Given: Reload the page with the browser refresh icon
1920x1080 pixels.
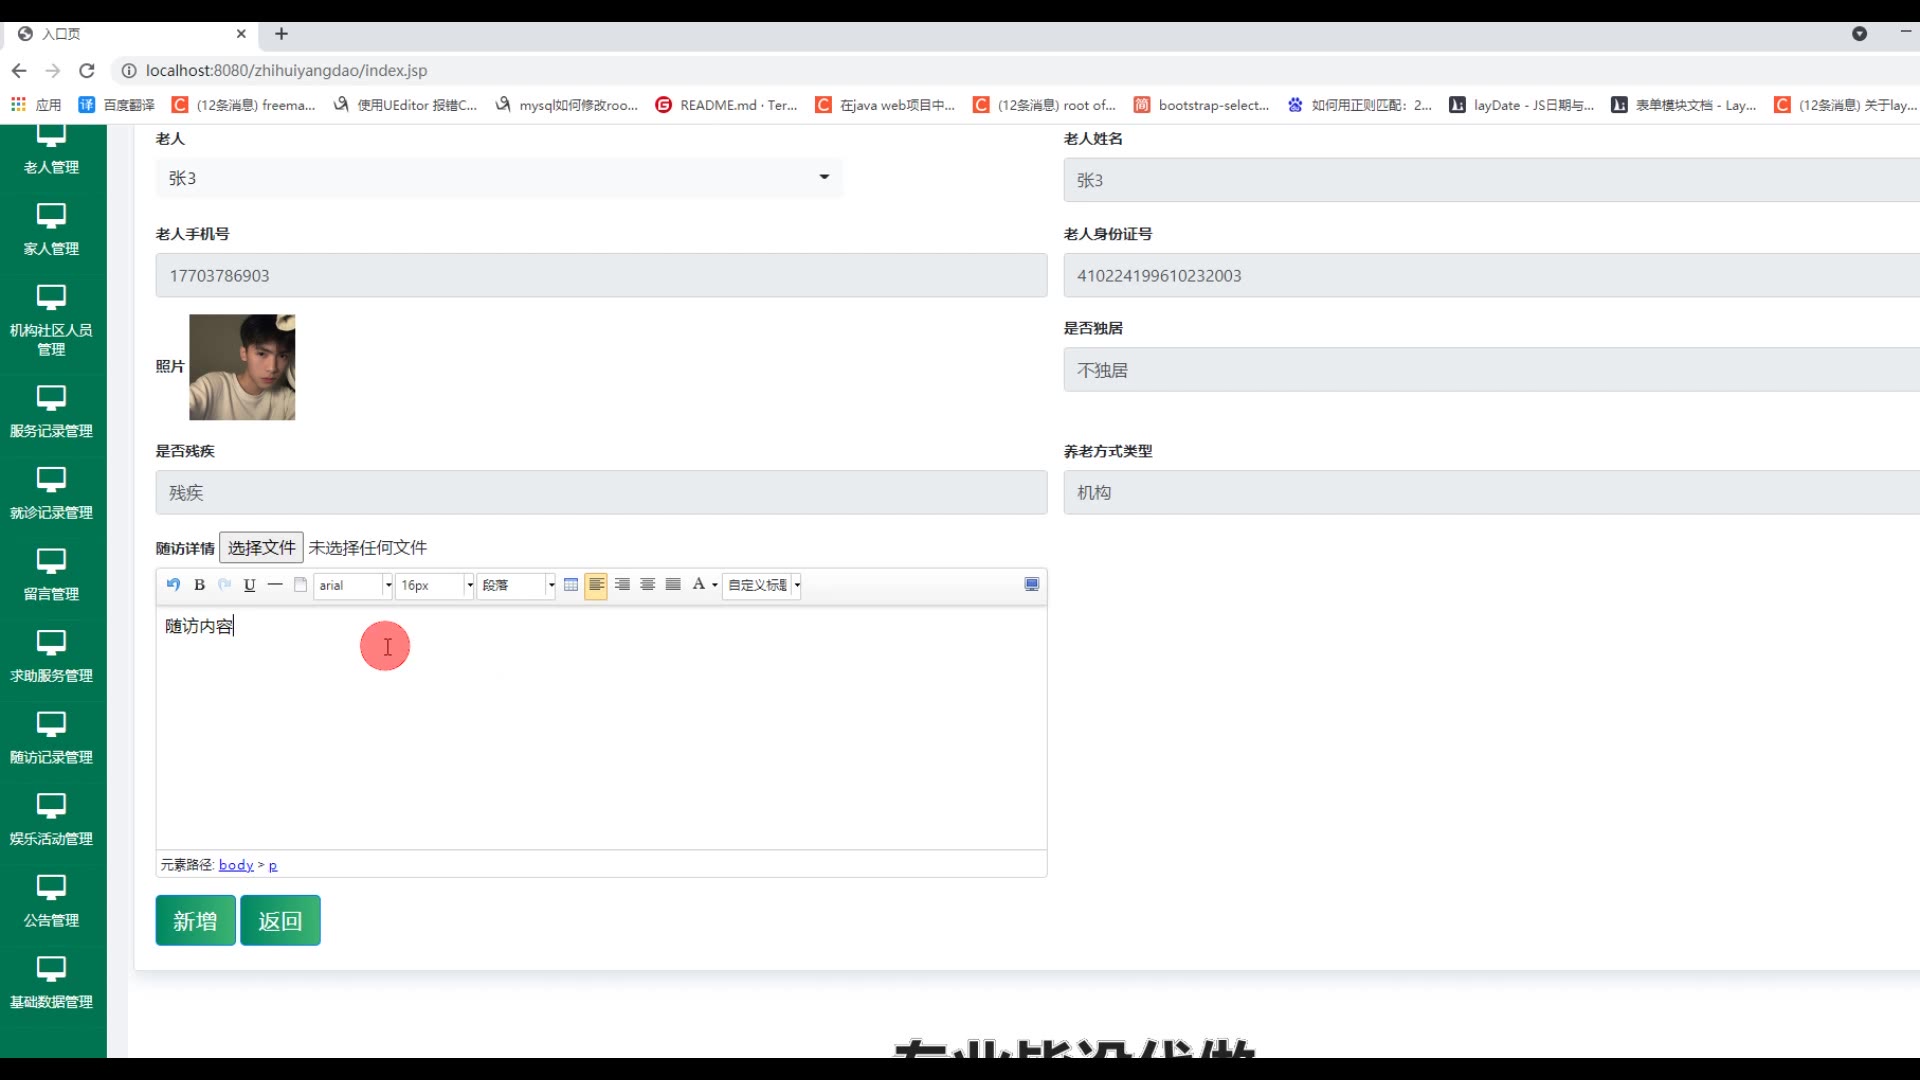Looking at the screenshot, I should pyautogui.click(x=87, y=71).
